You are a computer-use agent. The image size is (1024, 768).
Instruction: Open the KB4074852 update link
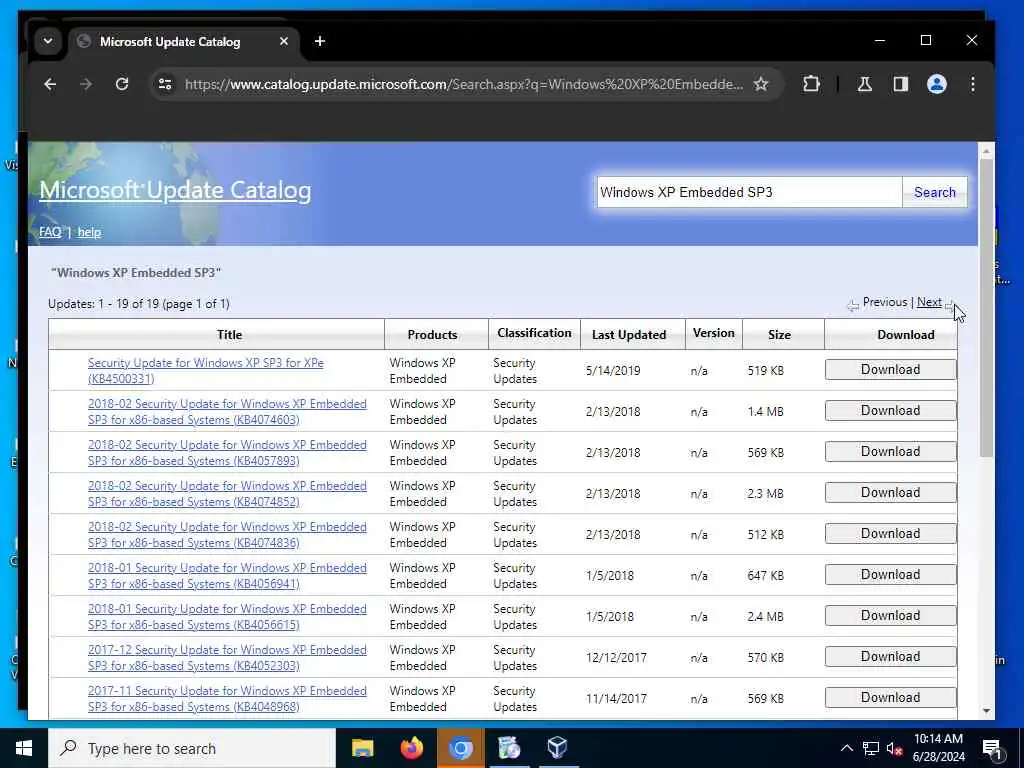227,494
